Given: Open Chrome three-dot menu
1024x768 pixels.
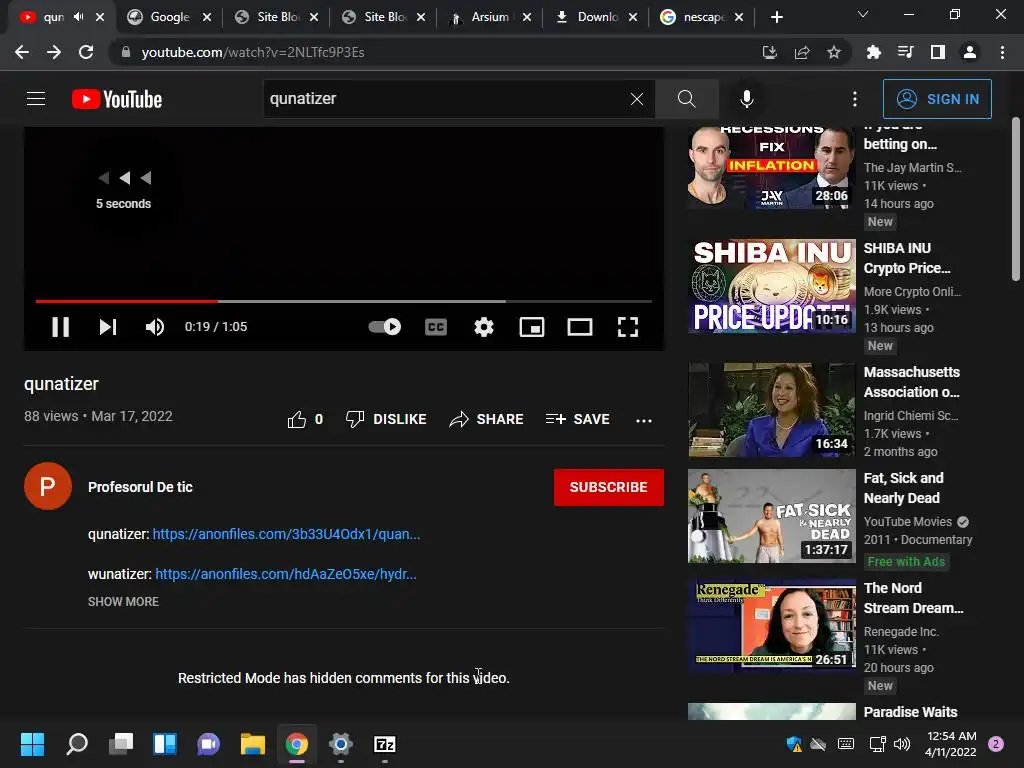Looking at the screenshot, I should click(x=1002, y=52).
